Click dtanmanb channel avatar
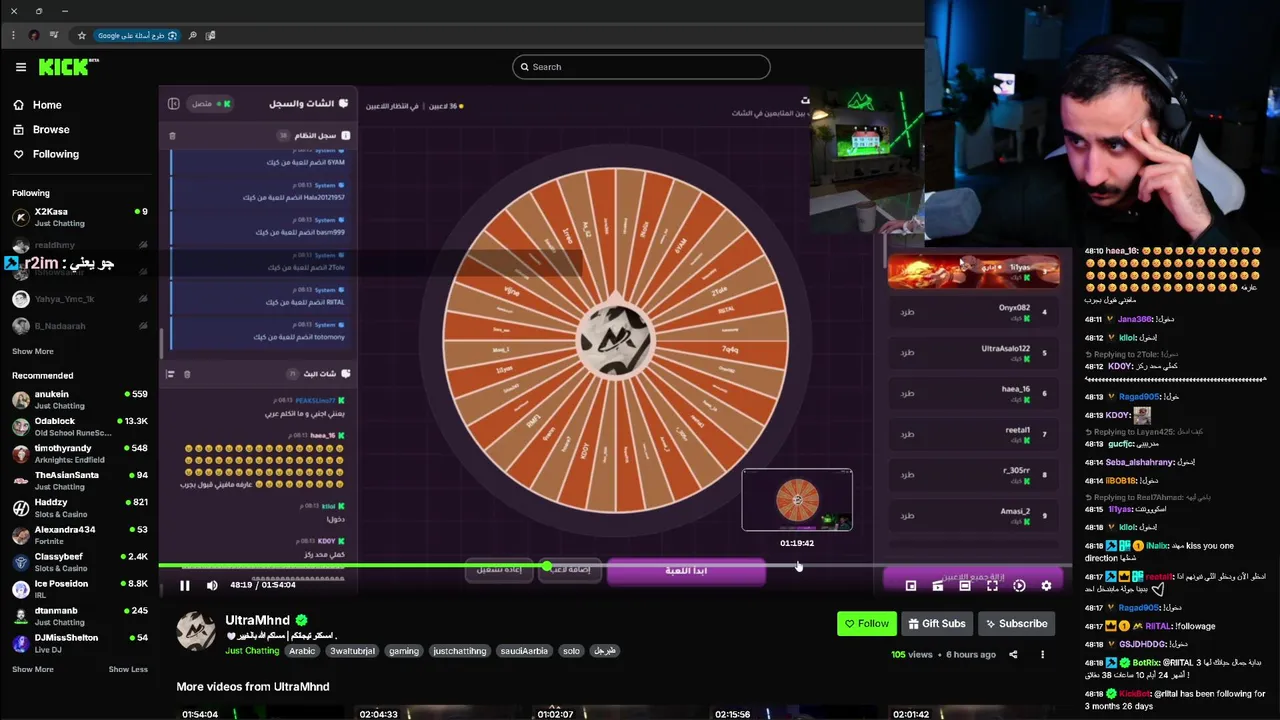Image resolution: width=1280 pixels, height=720 pixels. click(x=21, y=616)
